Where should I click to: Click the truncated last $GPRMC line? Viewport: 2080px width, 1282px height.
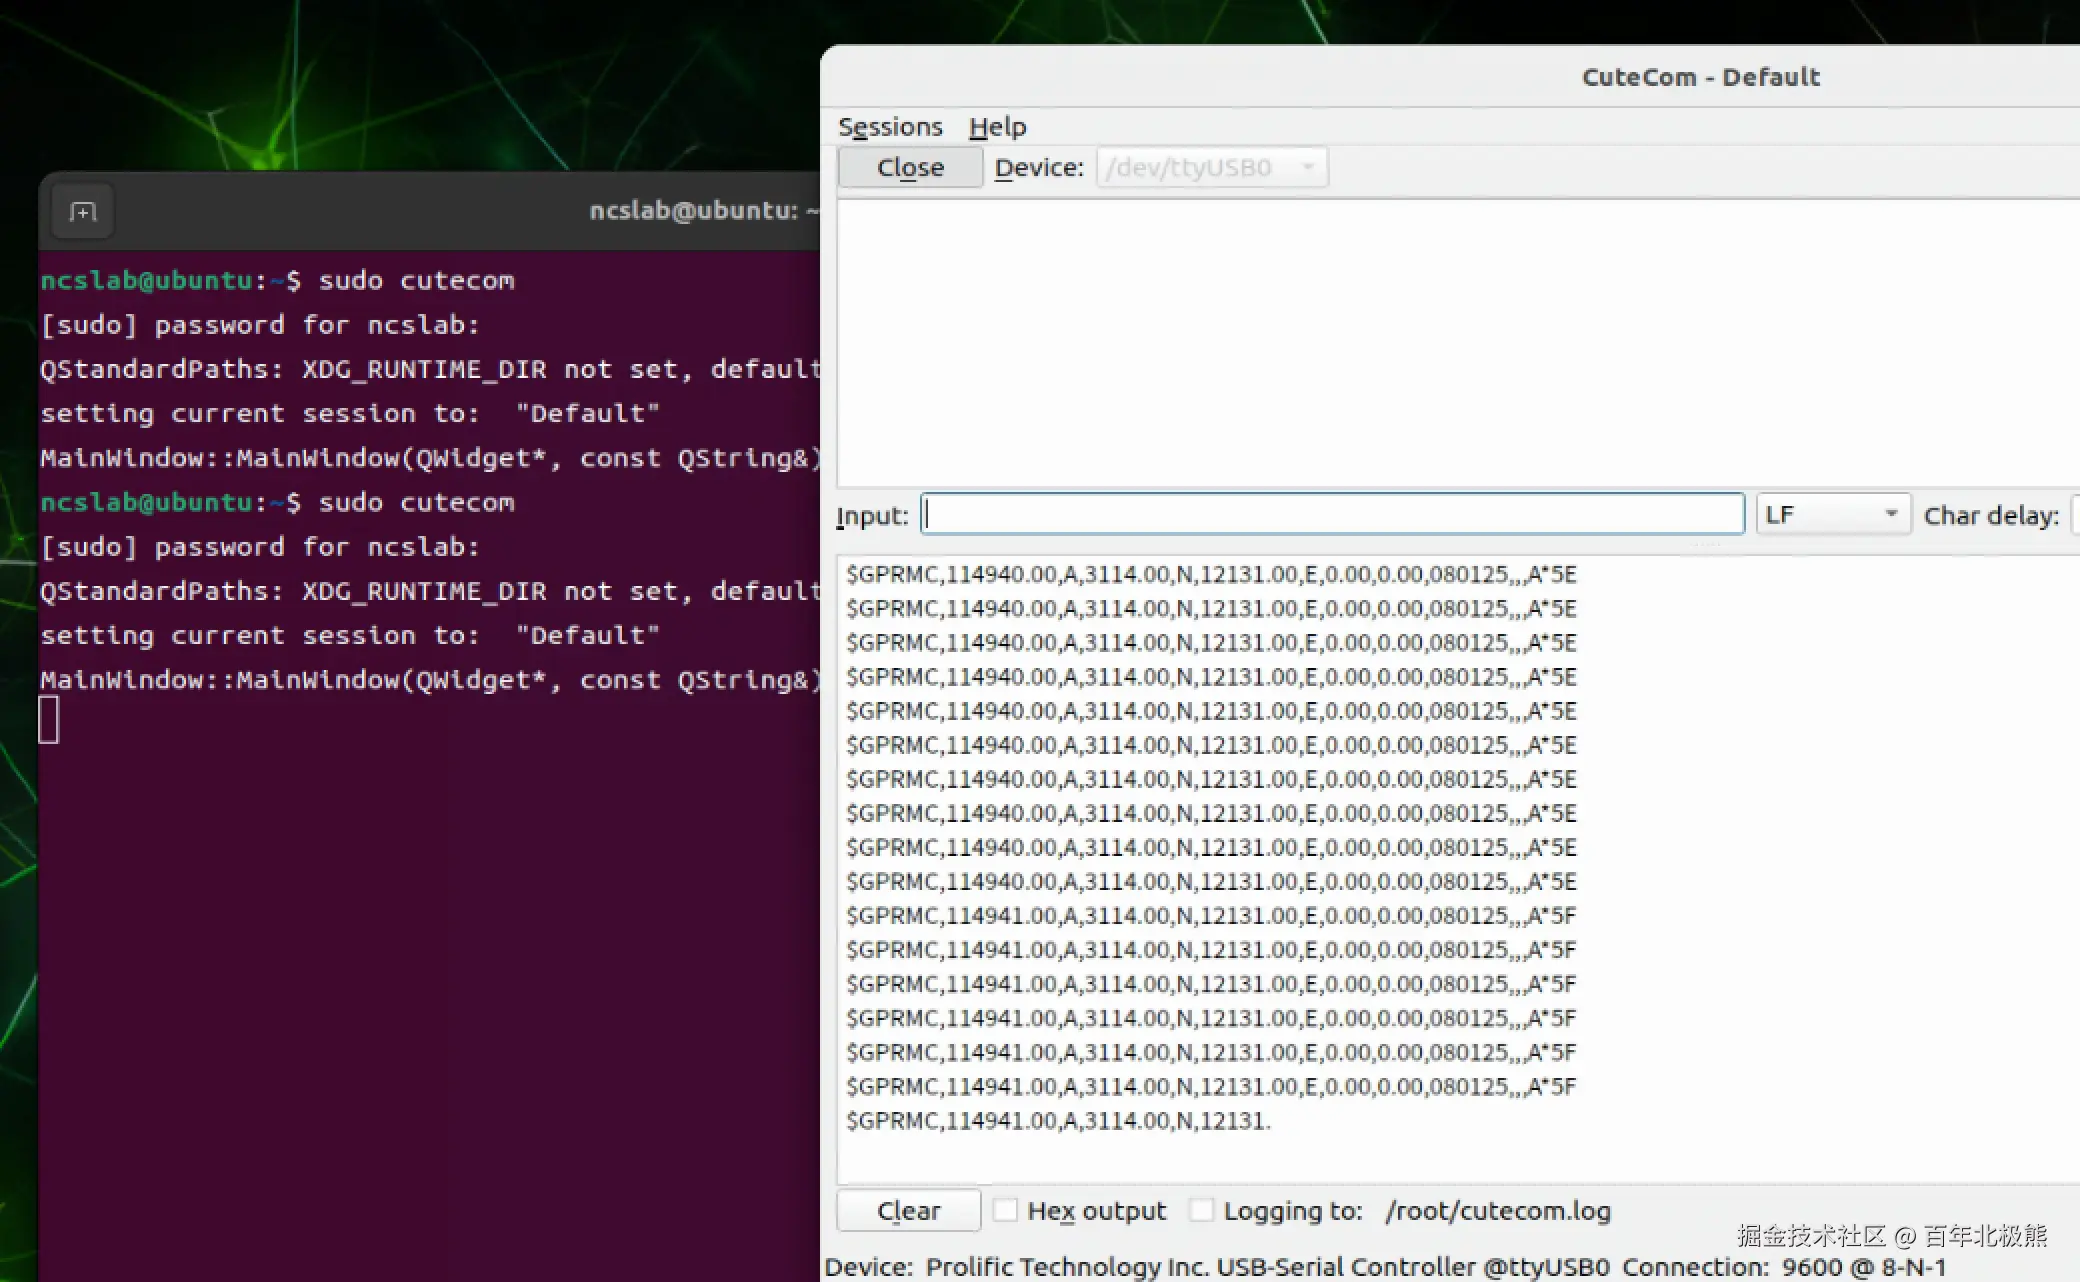tap(1057, 1121)
